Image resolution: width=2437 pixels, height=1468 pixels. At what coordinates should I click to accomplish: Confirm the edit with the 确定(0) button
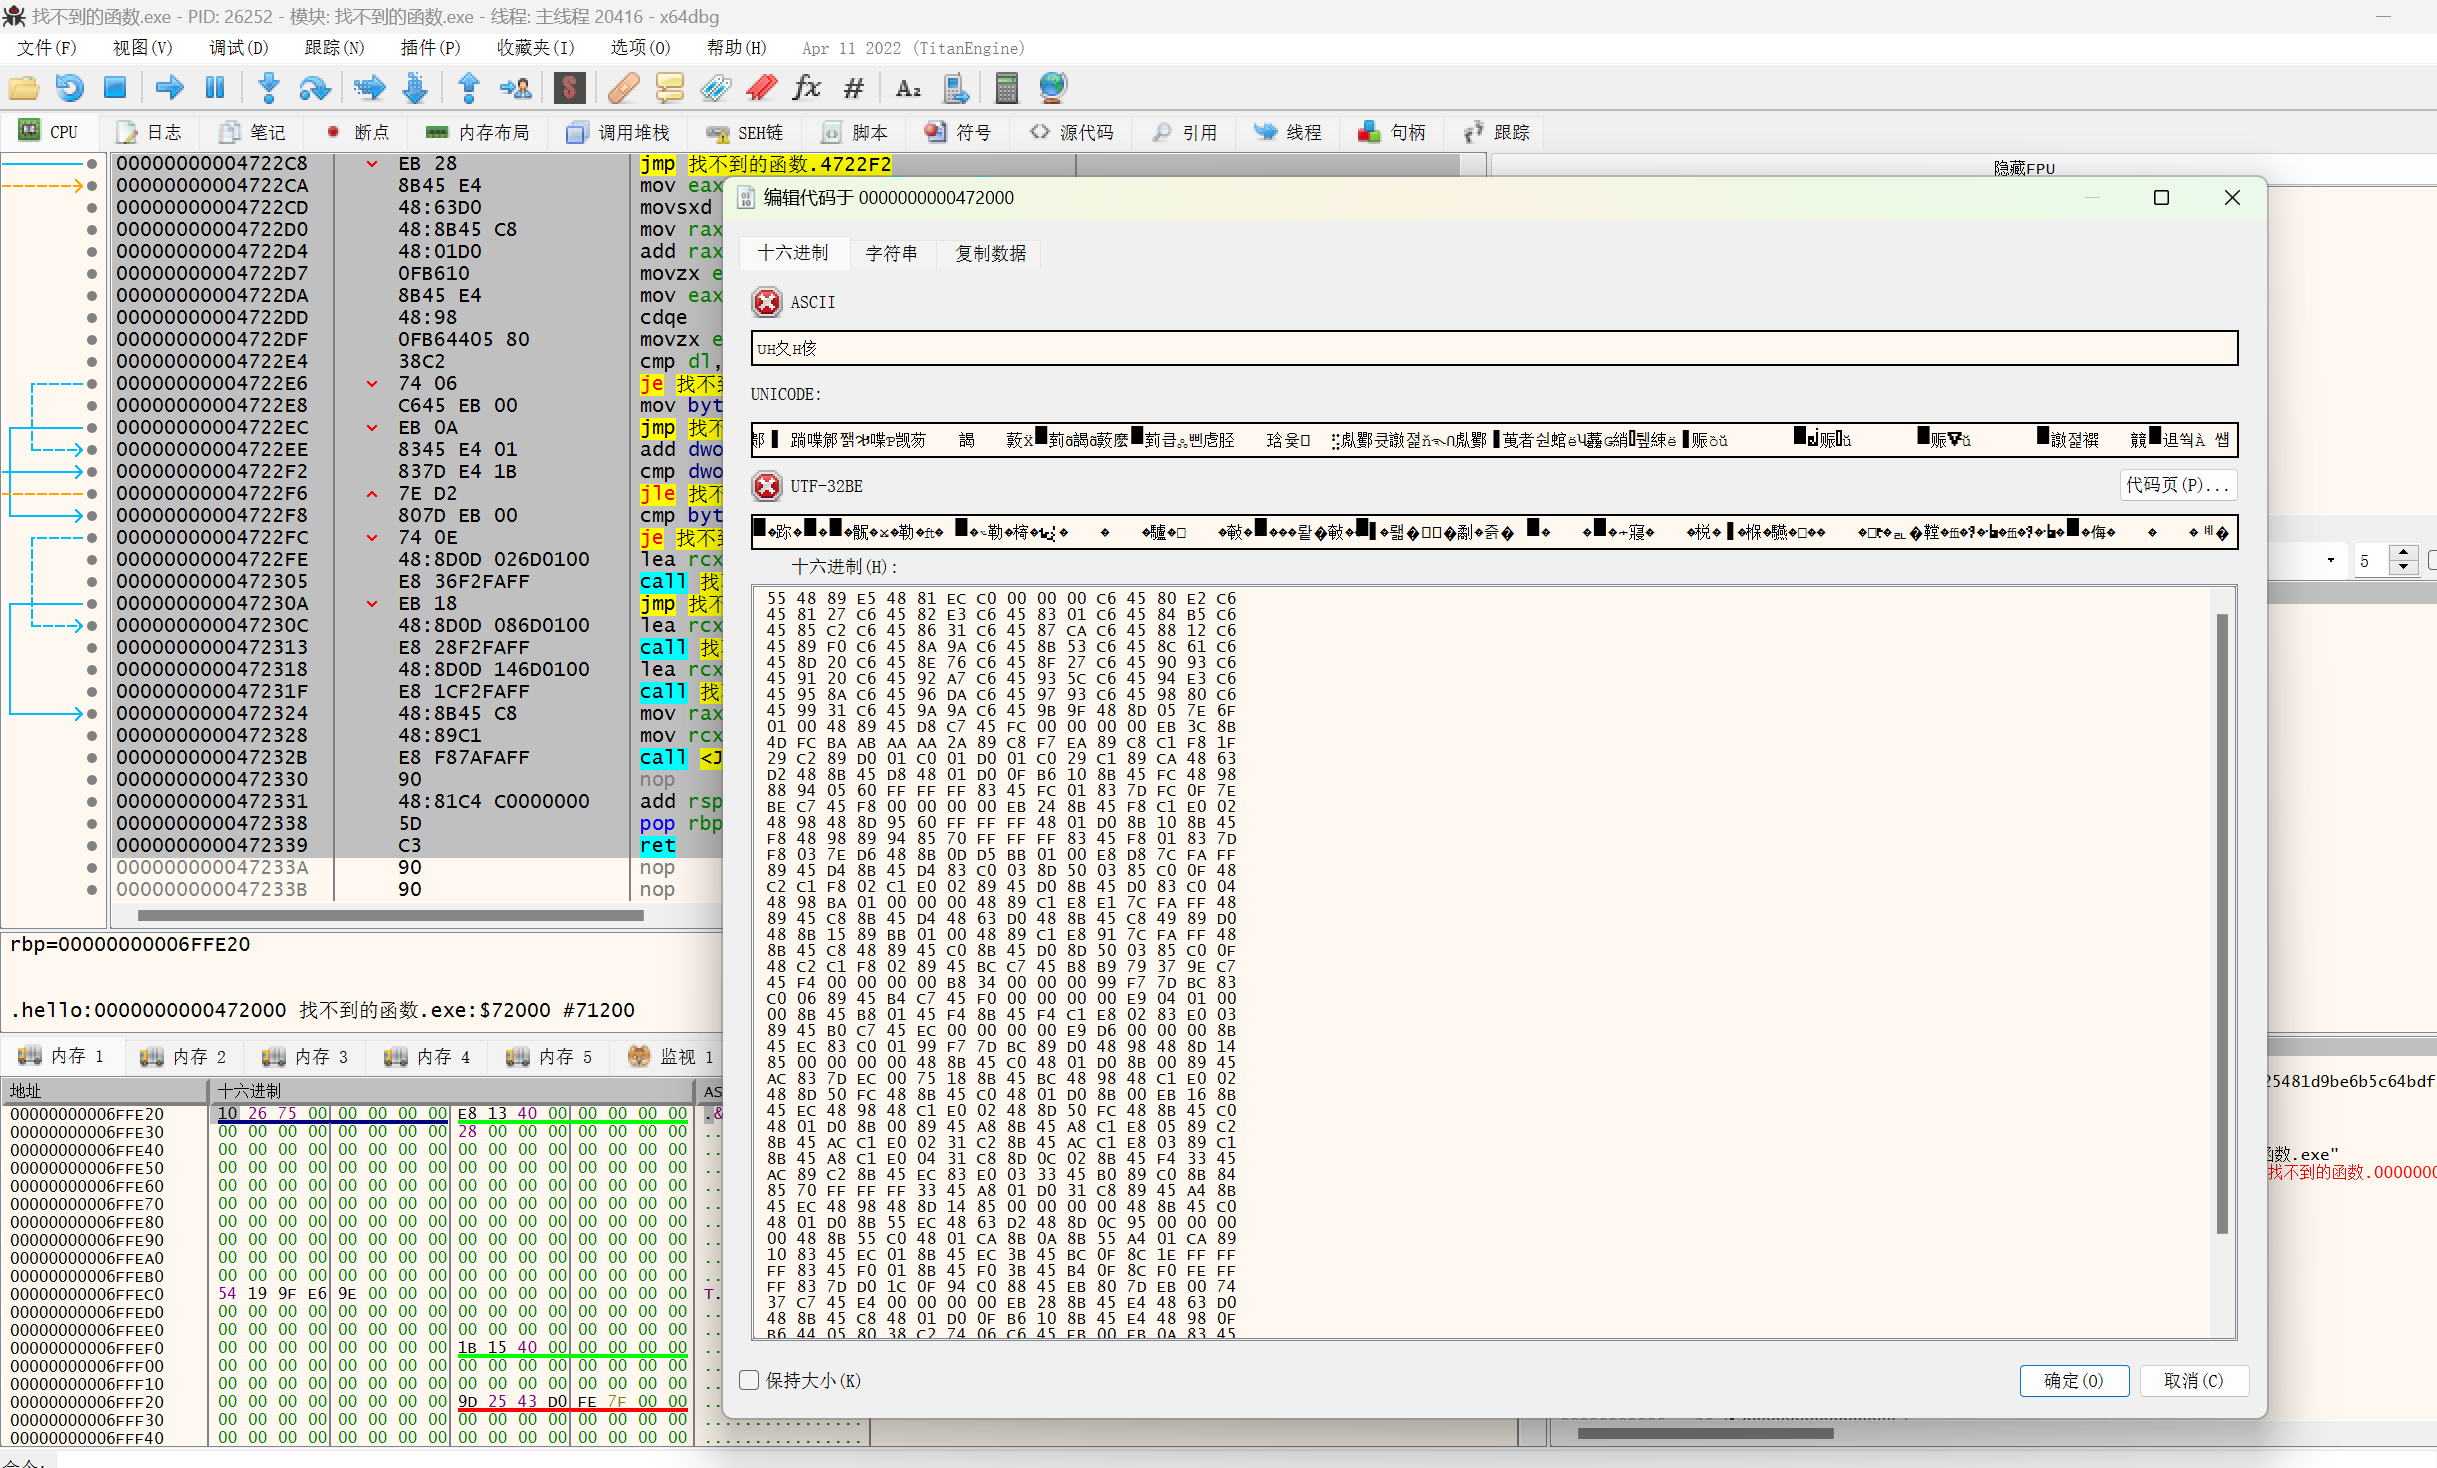[2073, 1380]
